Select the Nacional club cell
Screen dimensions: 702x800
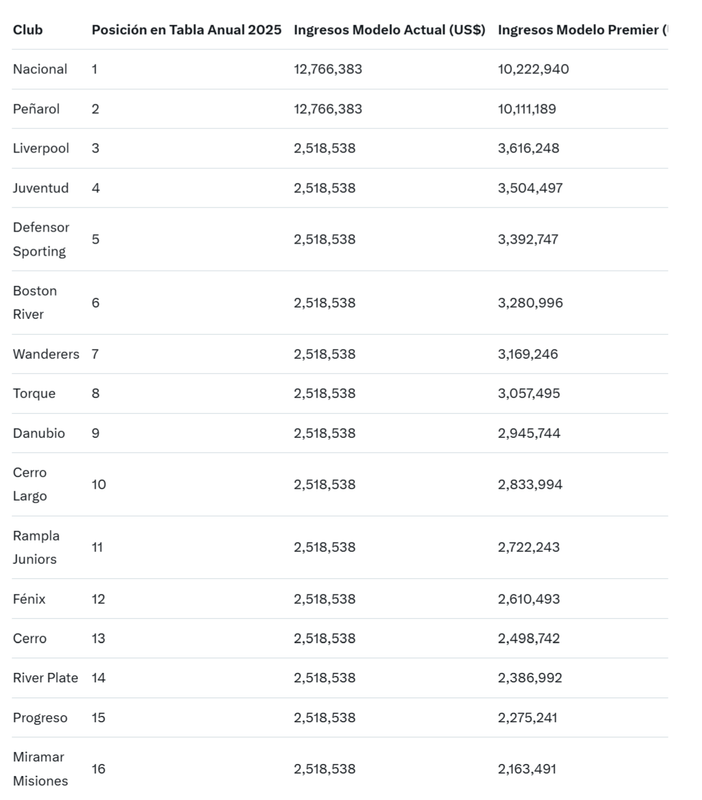[40, 69]
